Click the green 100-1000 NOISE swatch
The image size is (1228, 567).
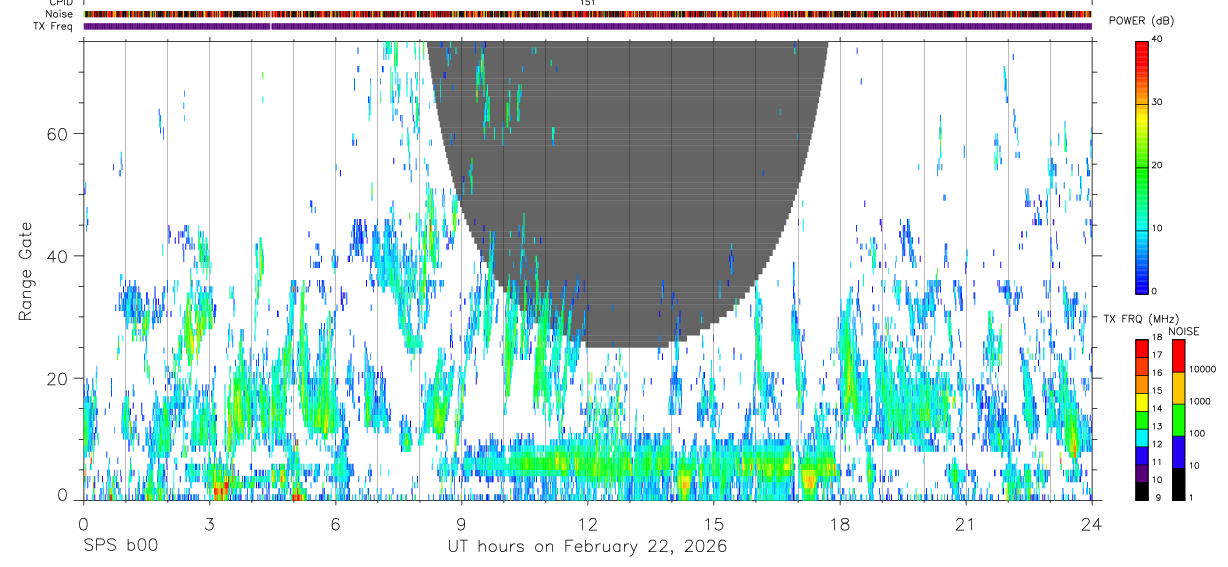pos(1178,419)
